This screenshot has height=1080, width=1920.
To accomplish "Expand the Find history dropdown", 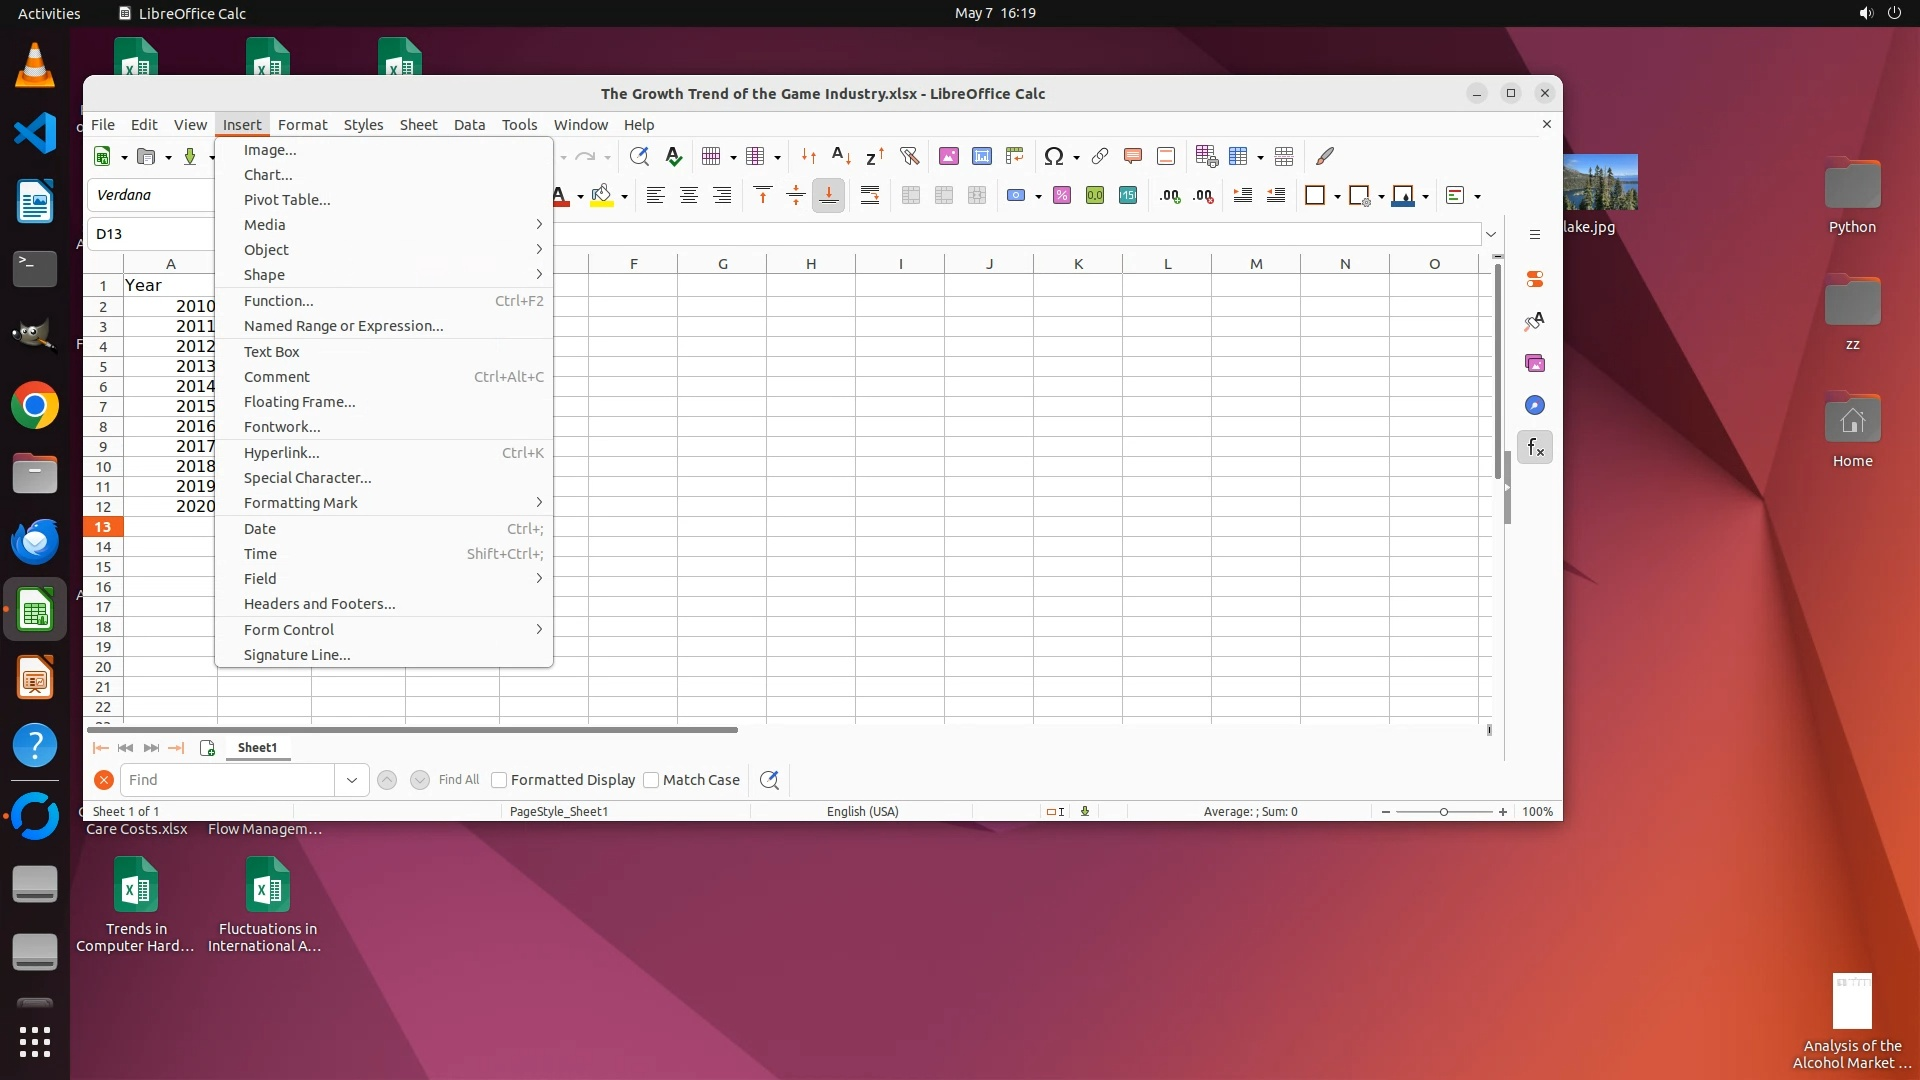I will pyautogui.click(x=351, y=780).
